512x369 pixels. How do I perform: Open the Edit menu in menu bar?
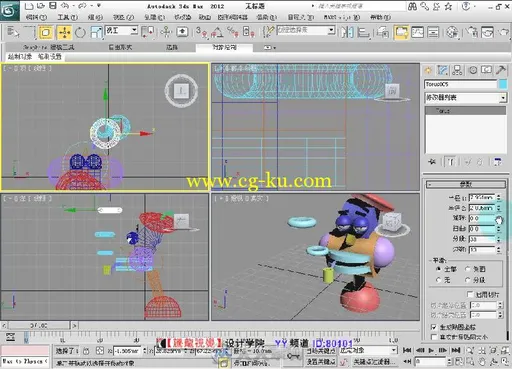pos(36,17)
